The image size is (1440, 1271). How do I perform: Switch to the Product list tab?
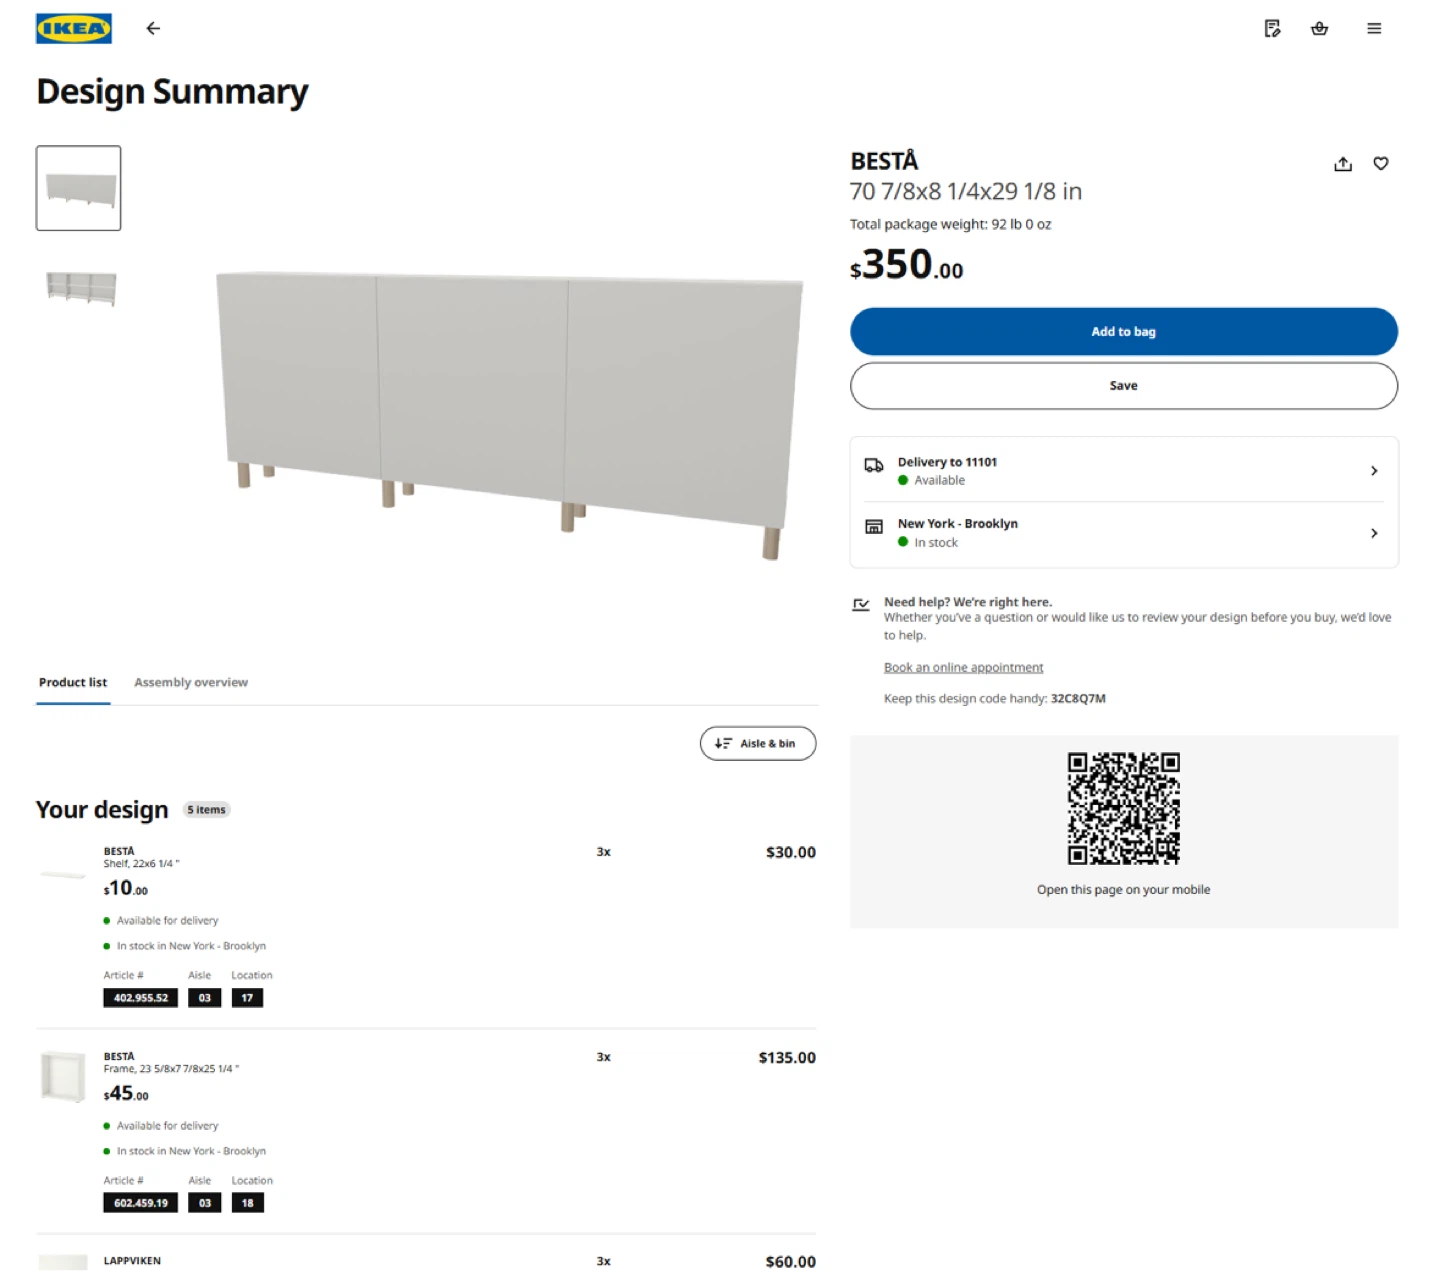(73, 683)
